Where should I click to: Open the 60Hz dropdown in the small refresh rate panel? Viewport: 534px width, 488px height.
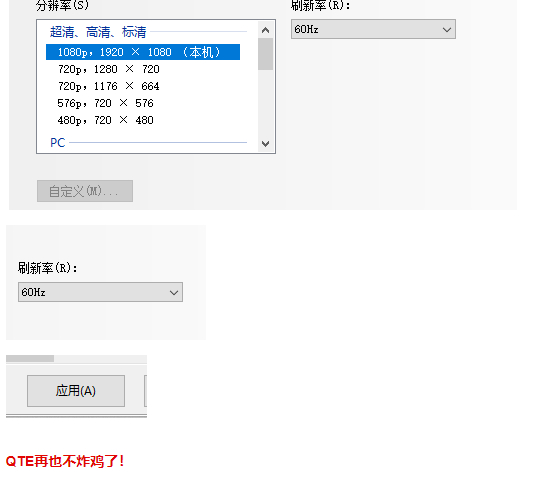pos(100,292)
